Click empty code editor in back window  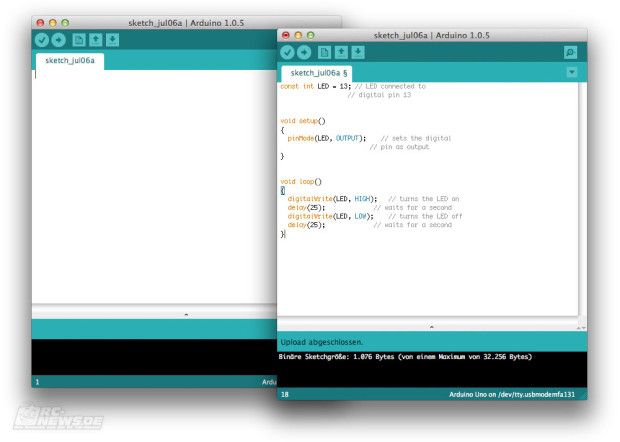pyautogui.click(x=154, y=186)
